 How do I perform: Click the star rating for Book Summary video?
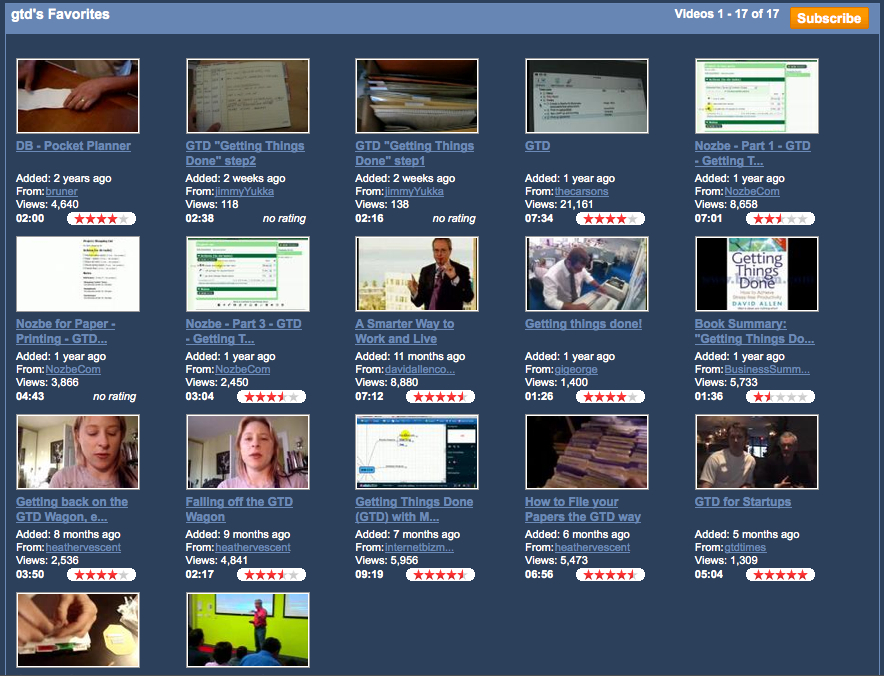pos(780,397)
